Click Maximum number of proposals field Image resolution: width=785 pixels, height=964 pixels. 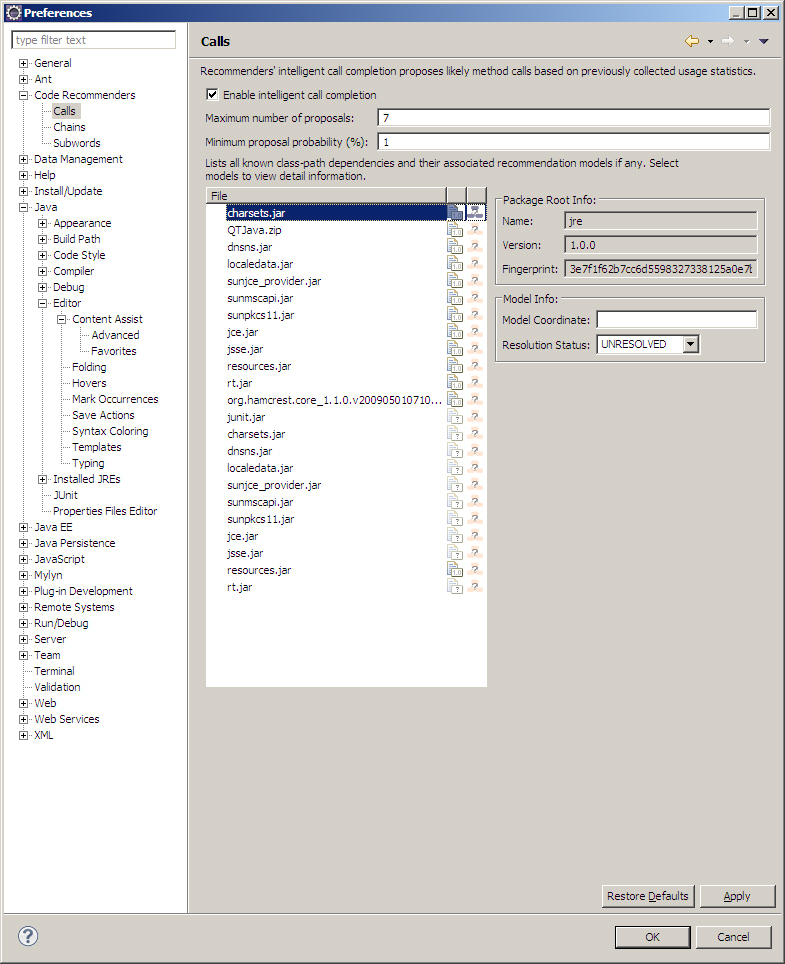574,117
